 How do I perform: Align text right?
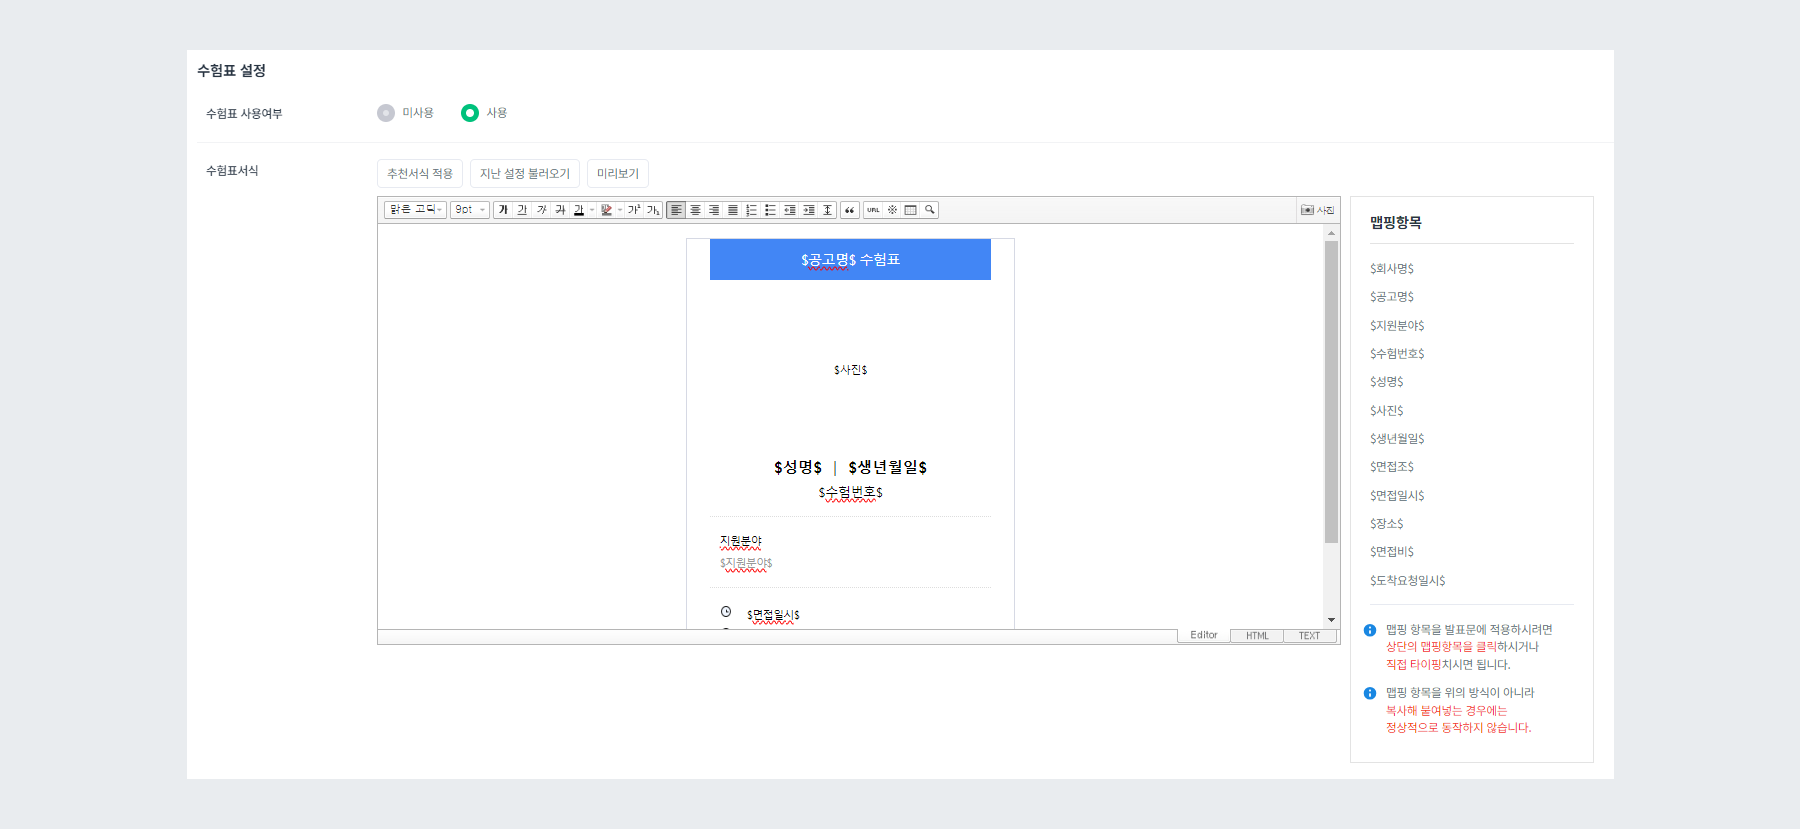pos(714,210)
